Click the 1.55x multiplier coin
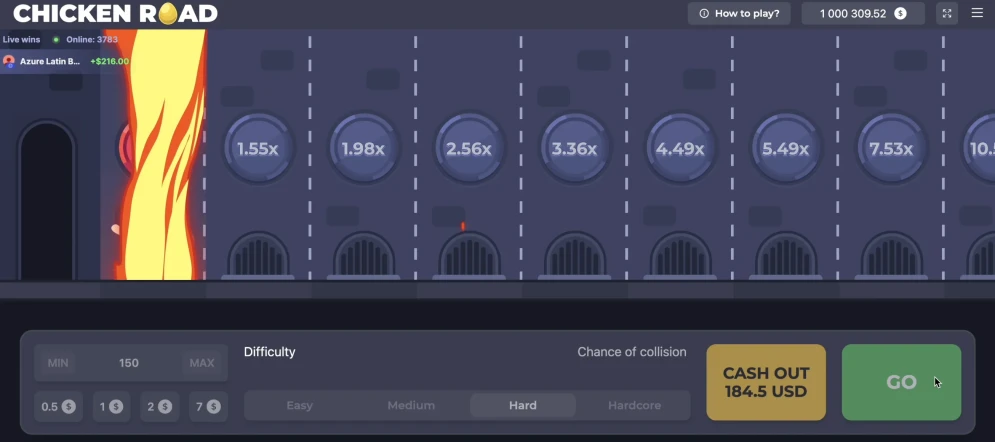The height and width of the screenshot is (442, 995). pos(258,148)
